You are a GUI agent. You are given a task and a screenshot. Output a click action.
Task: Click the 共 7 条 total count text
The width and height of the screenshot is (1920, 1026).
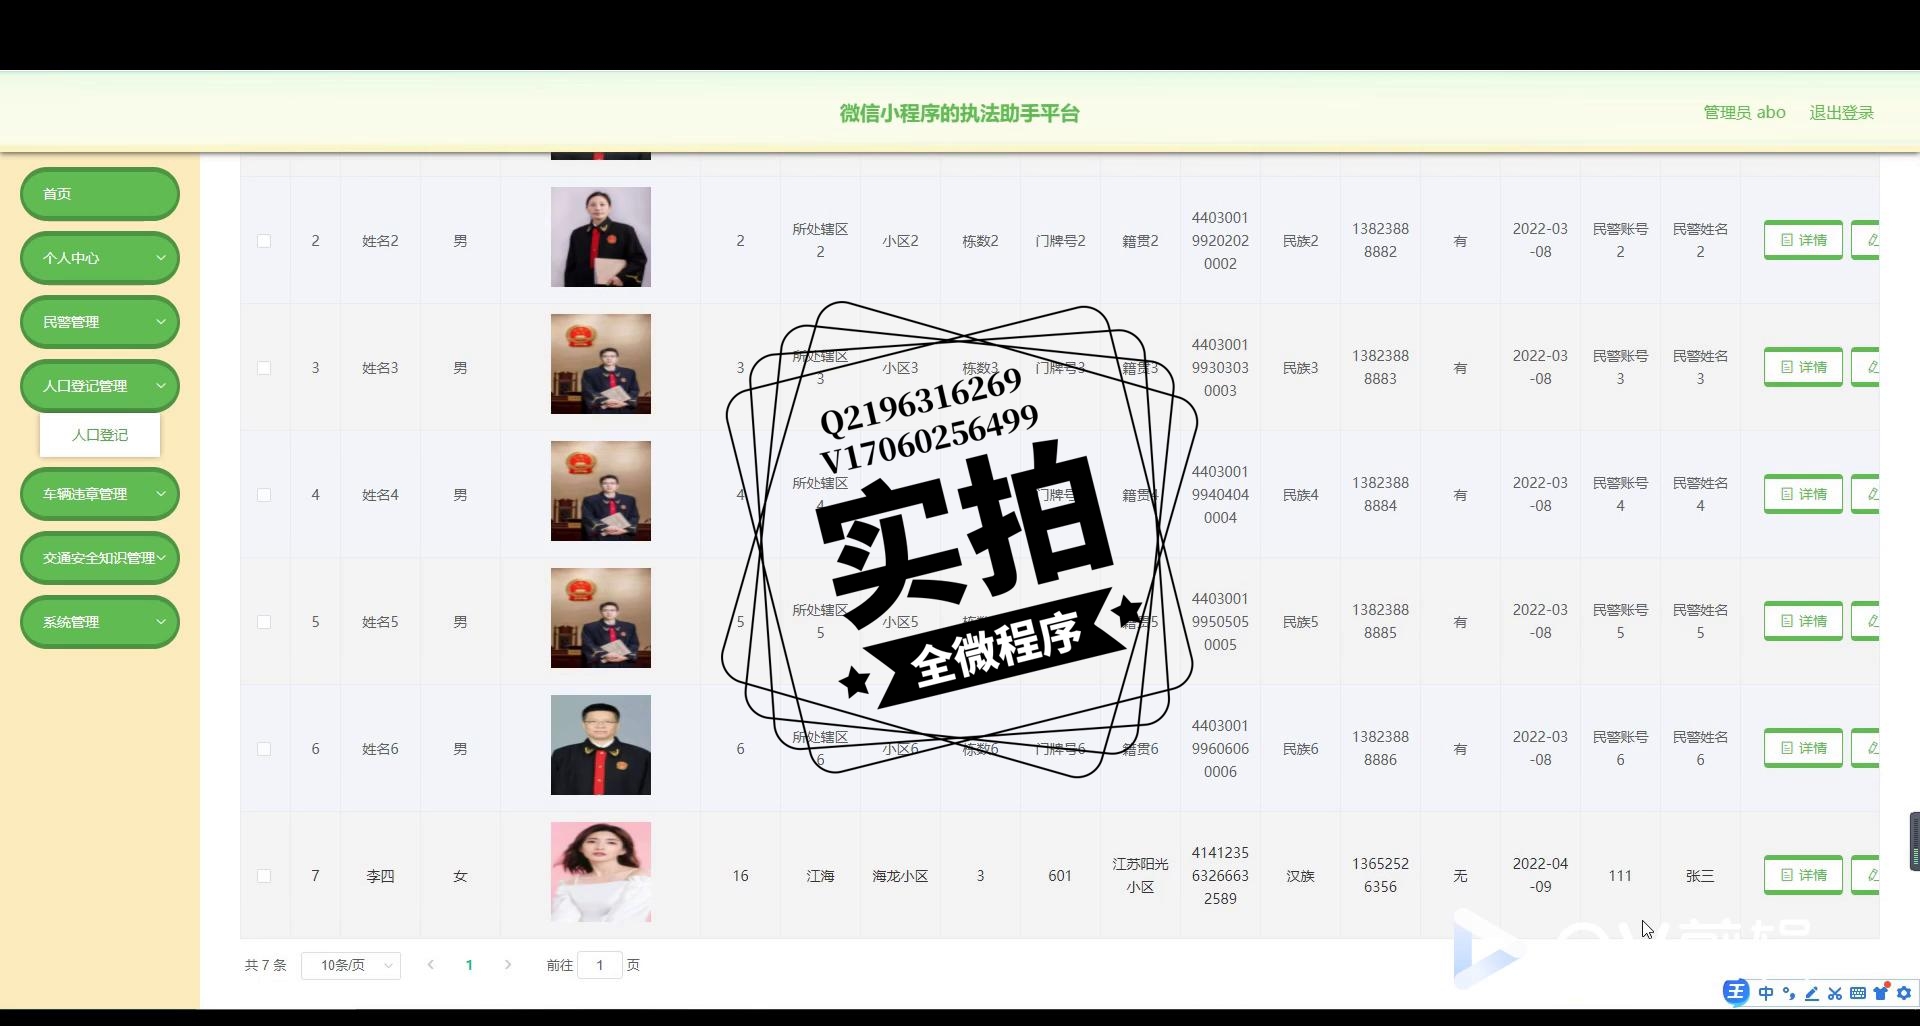click(265, 965)
